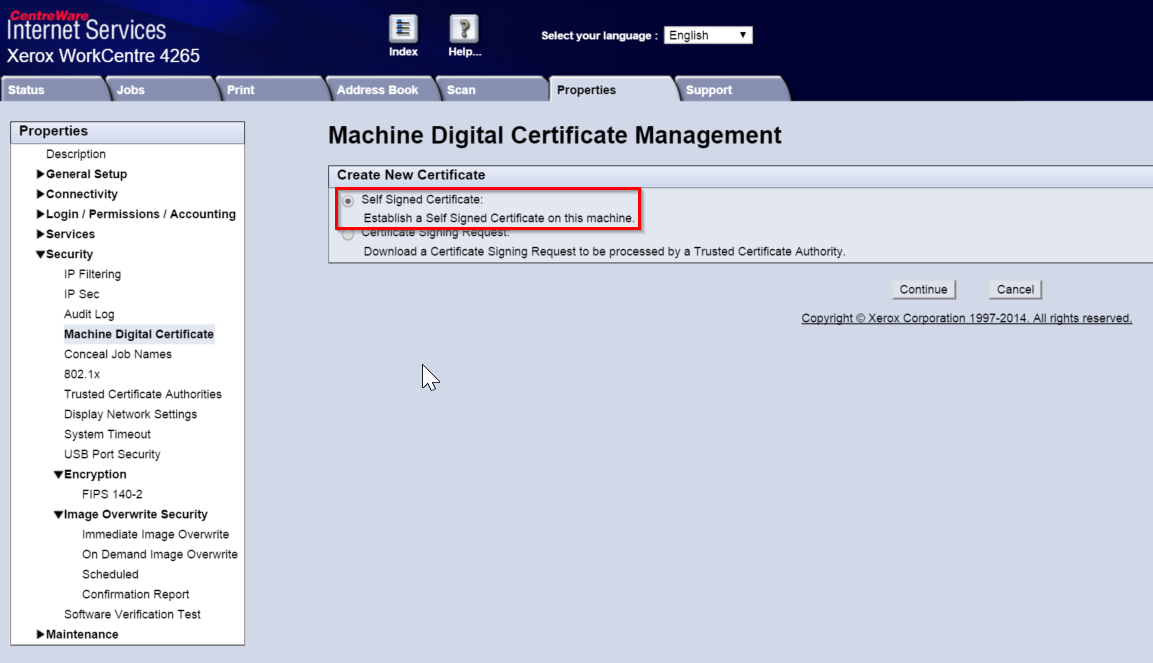Open the Jobs tab
Image resolution: width=1153 pixels, height=663 pixels.
[130, 88]
